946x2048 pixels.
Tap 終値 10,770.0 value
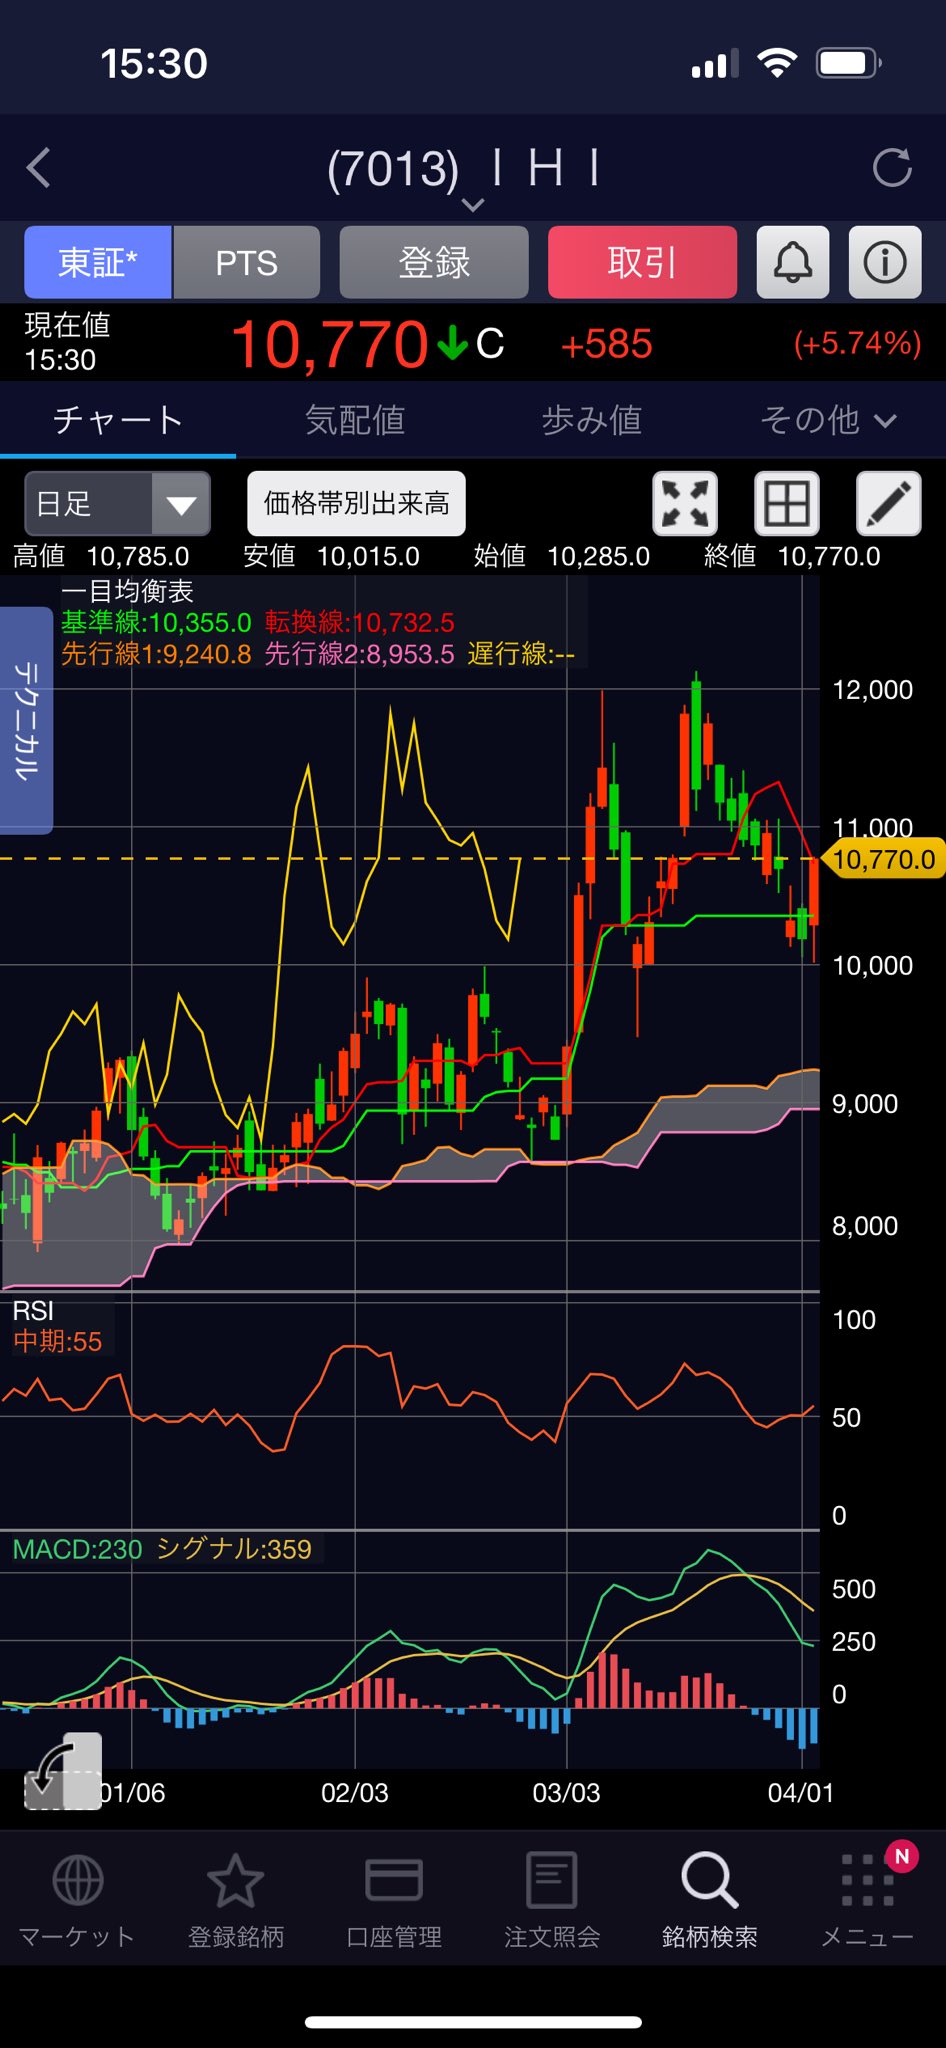(x=792, y=556)
